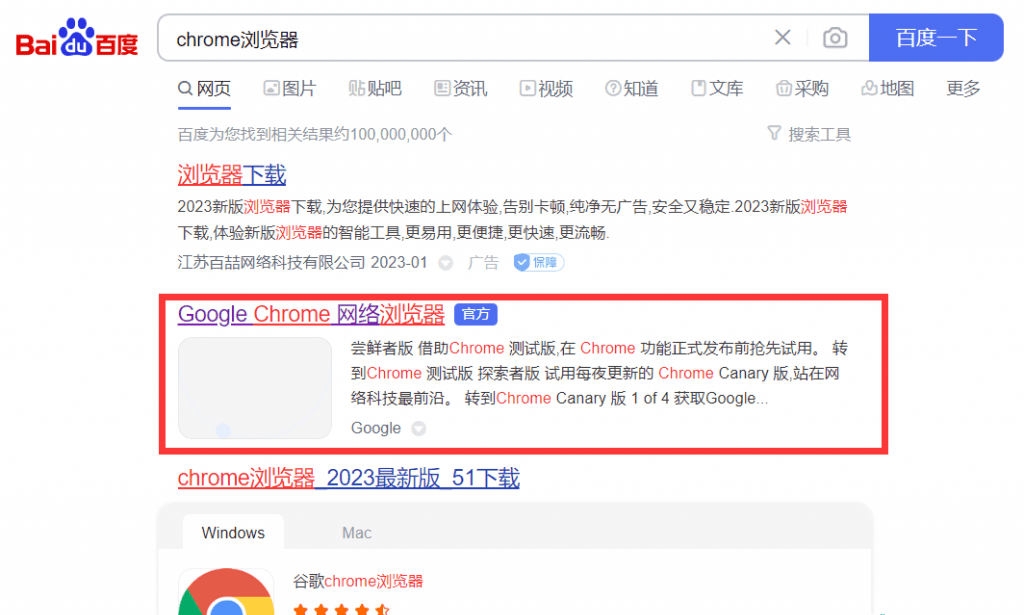Switch to the 贴吧 tab
Viewport: 1024px width, 615px height.
pyautogui.click(x=375, y=89)
